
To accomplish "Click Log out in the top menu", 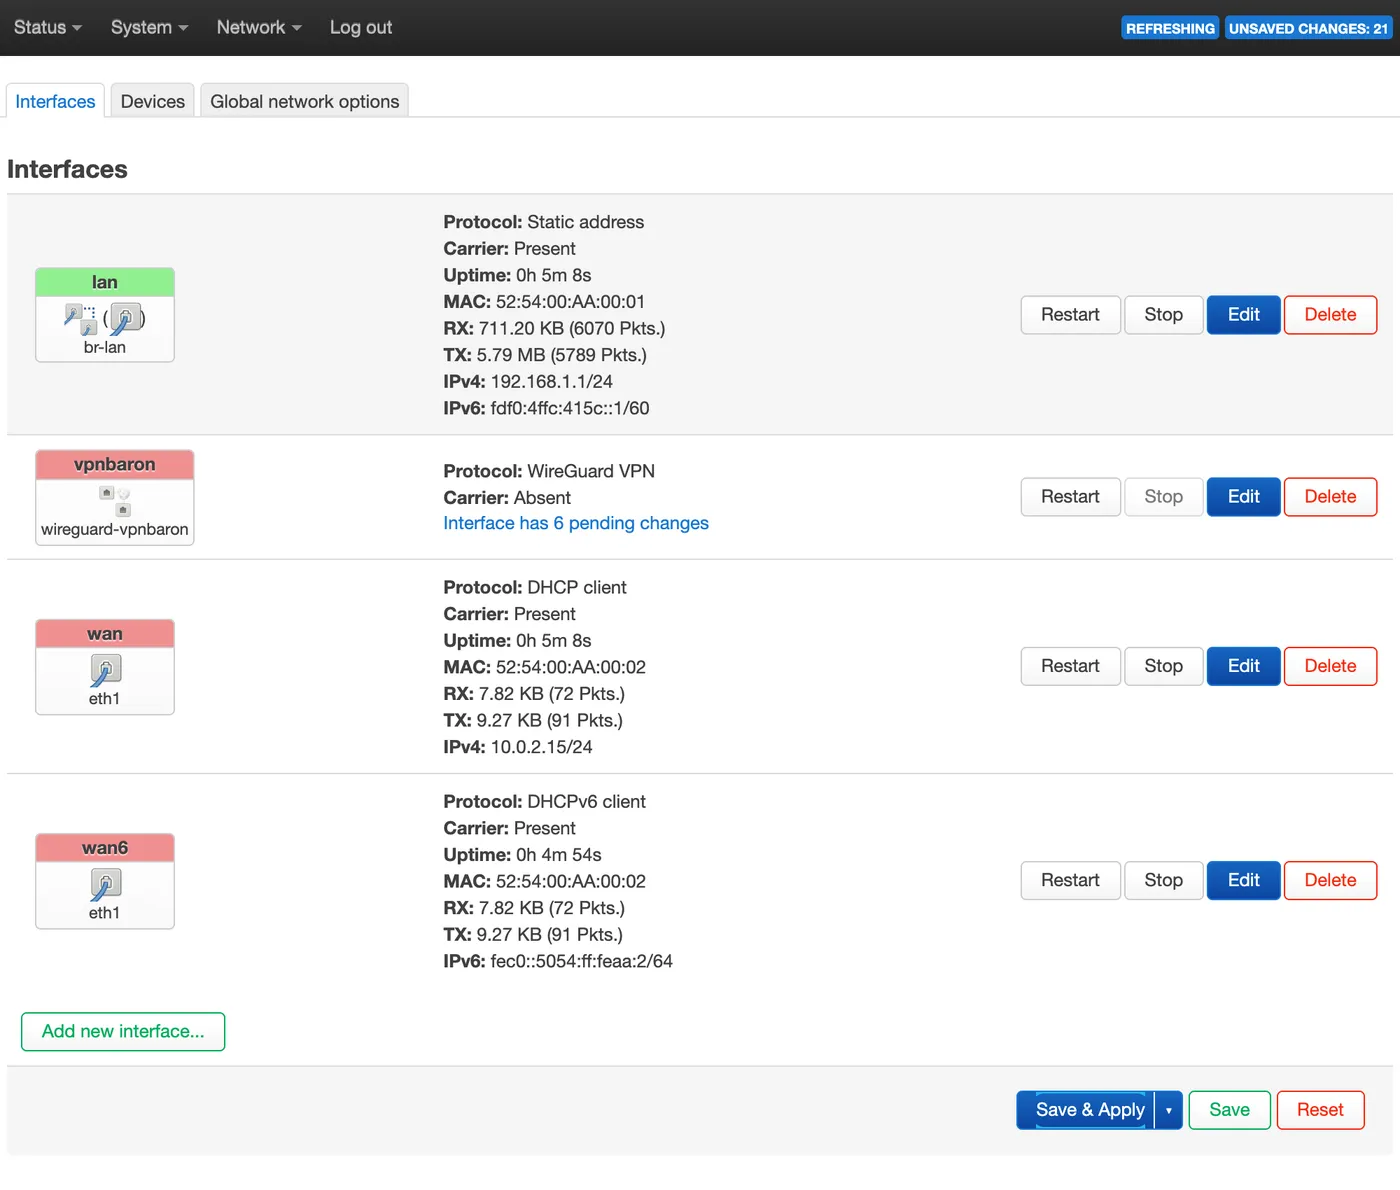I will 361,28.
